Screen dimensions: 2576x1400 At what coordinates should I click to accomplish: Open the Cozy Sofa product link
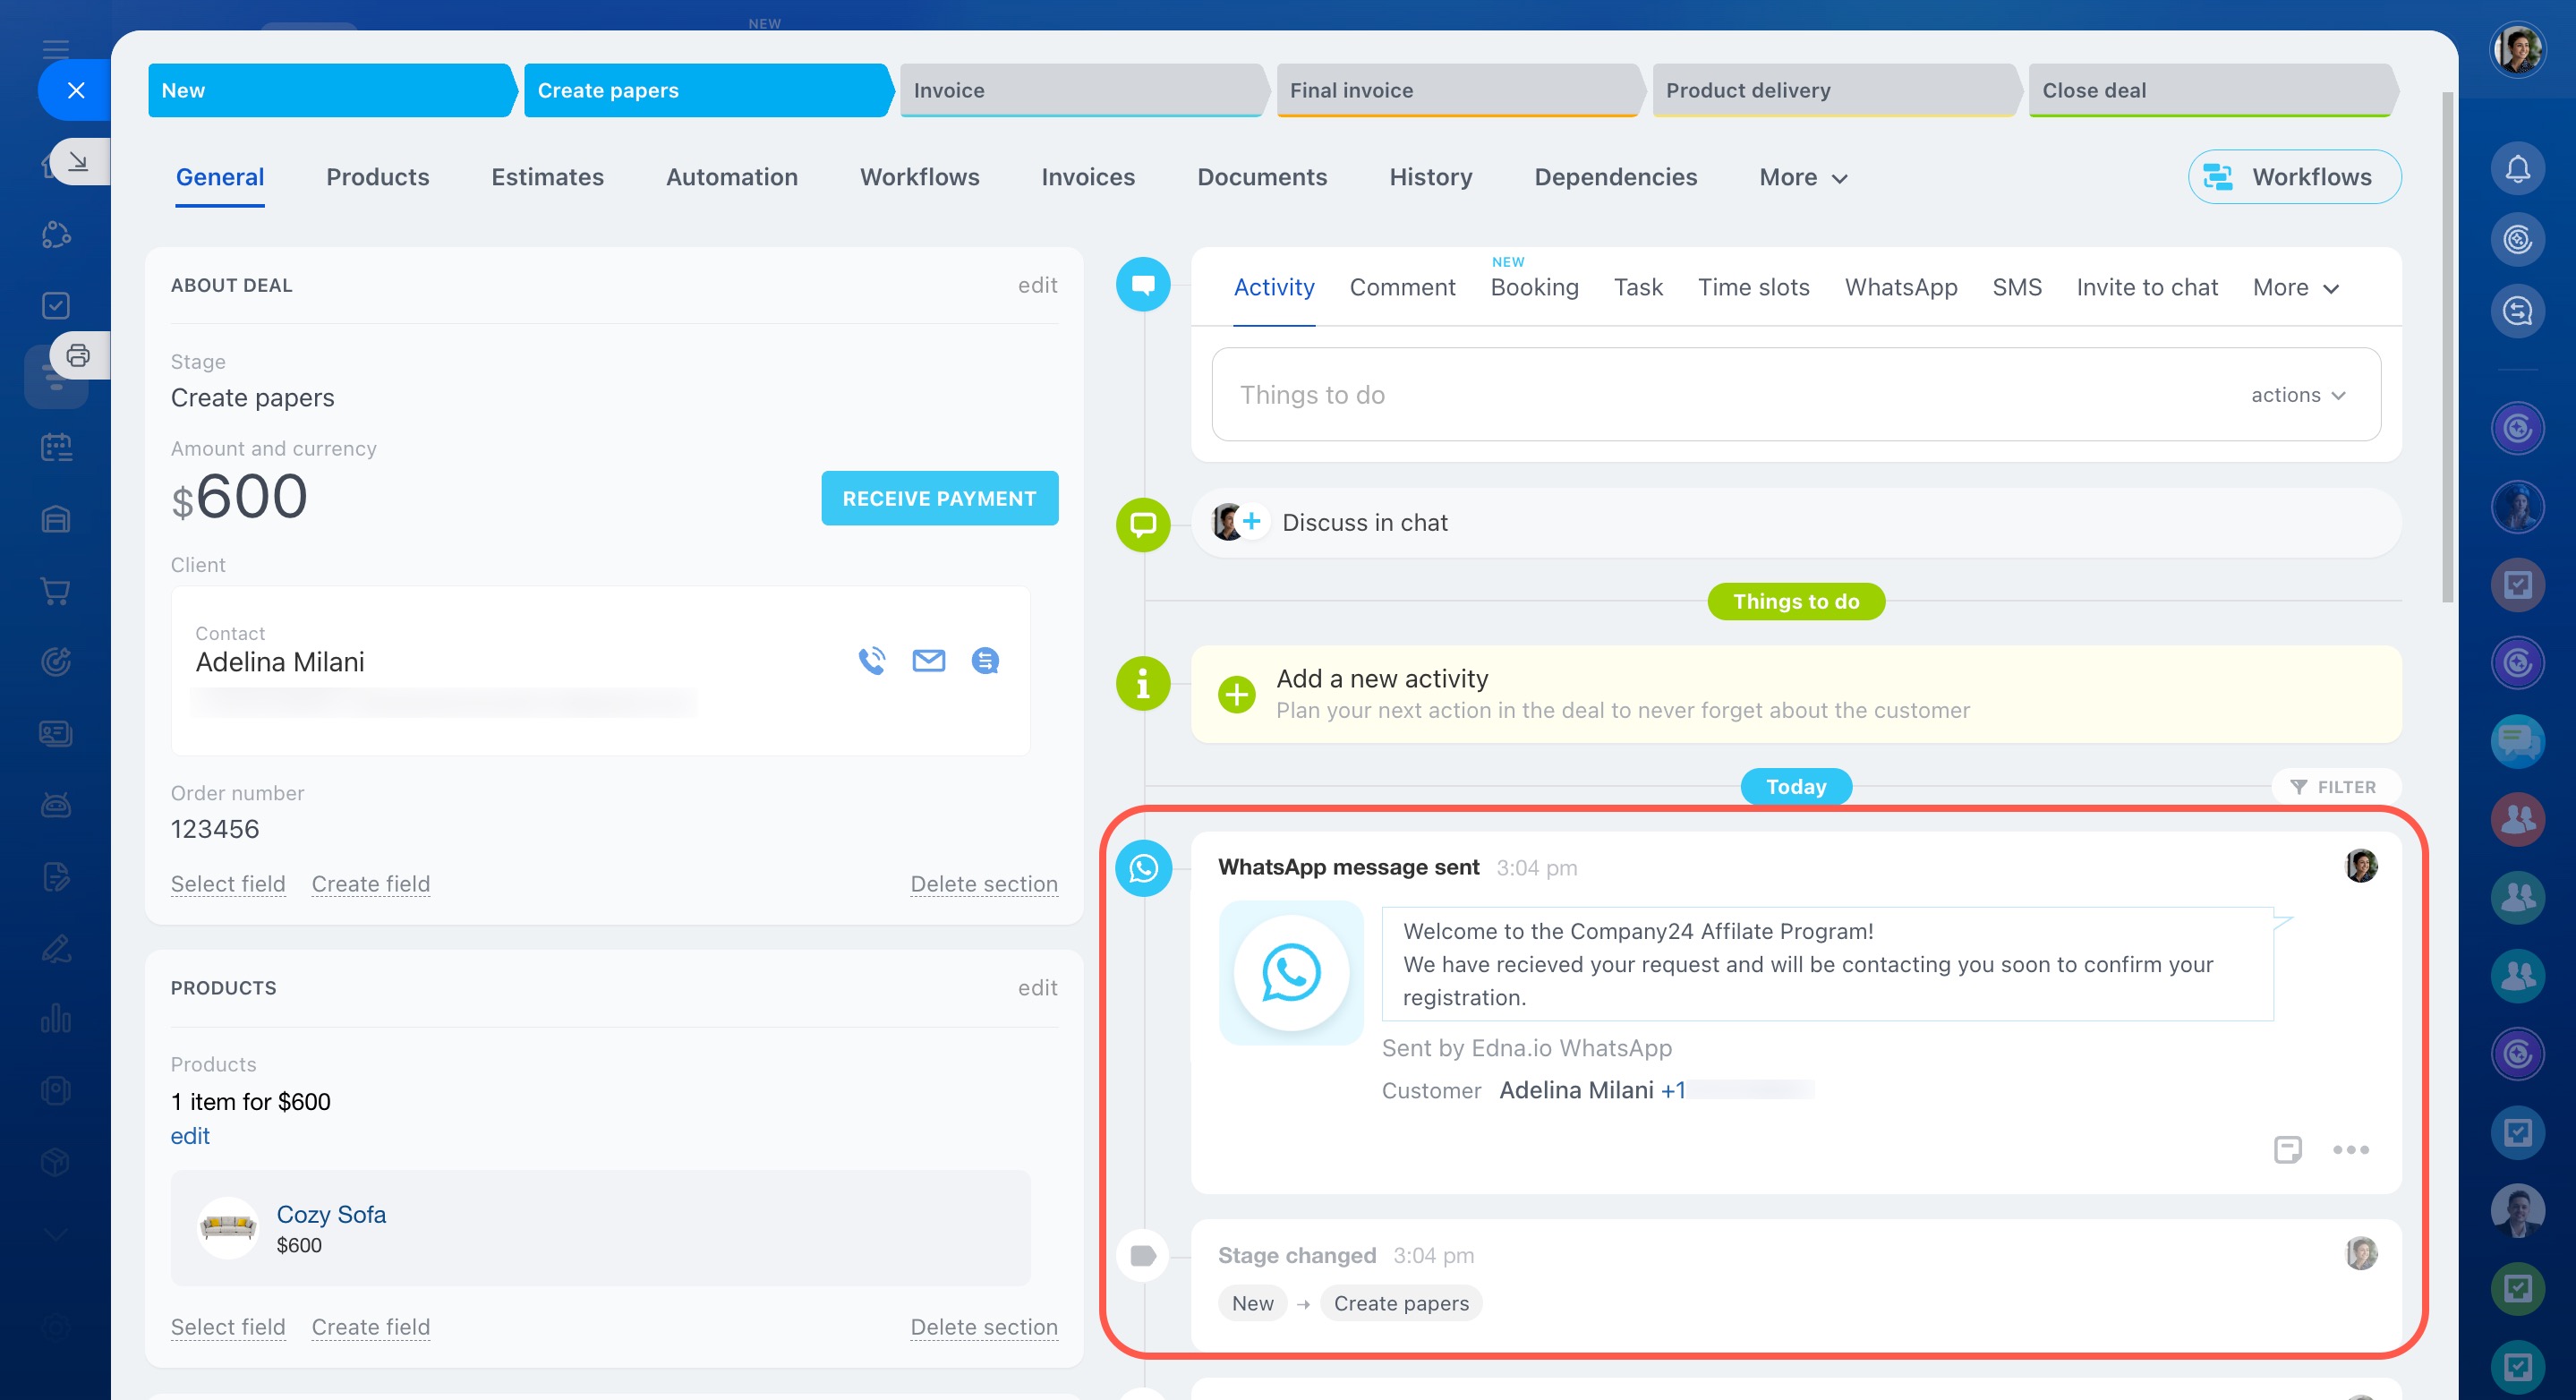point(331,1214)
